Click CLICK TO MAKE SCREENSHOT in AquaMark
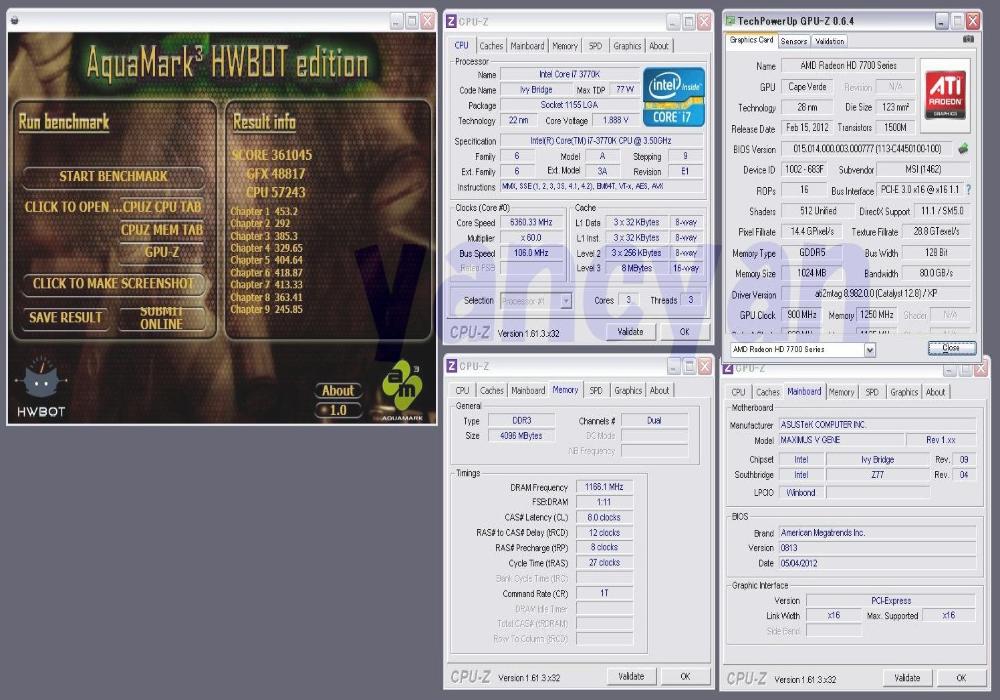The image size is (1000, 700). pos(114,284)
